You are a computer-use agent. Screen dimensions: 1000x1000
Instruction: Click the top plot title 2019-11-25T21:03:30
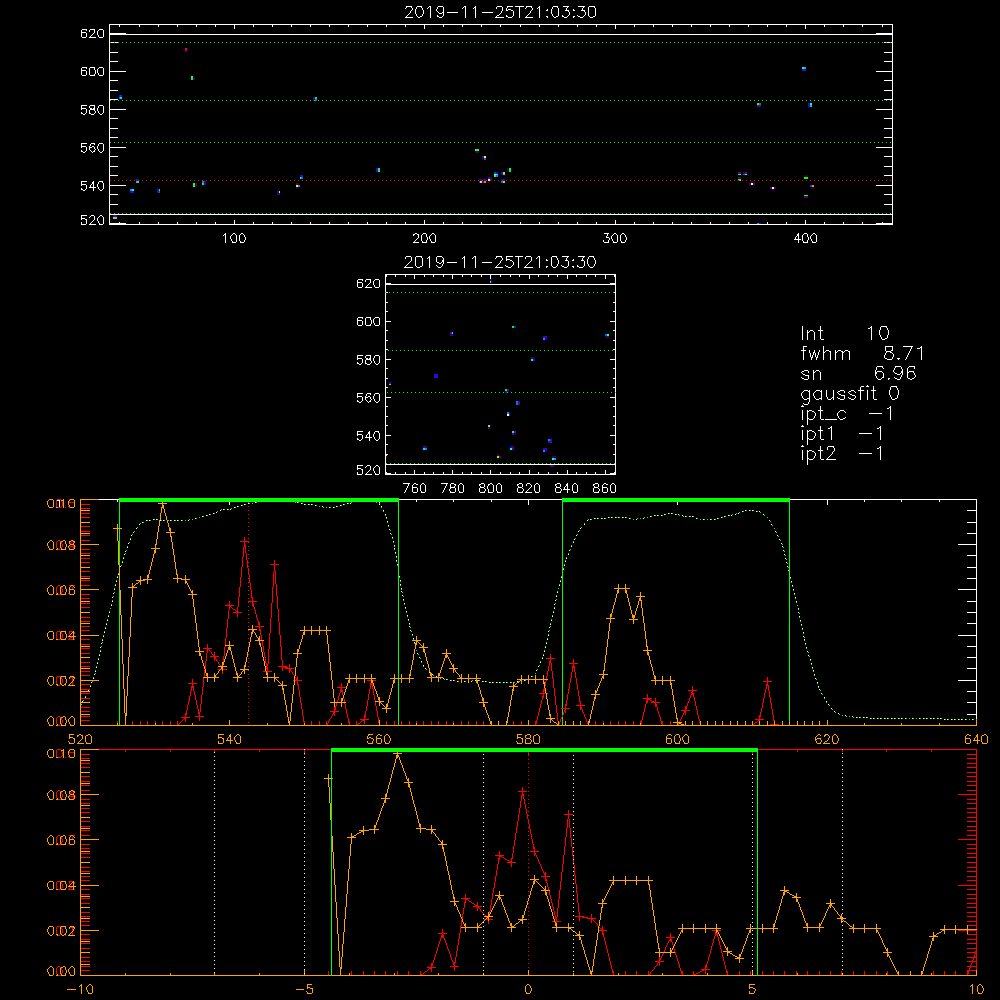pos(500,12)
